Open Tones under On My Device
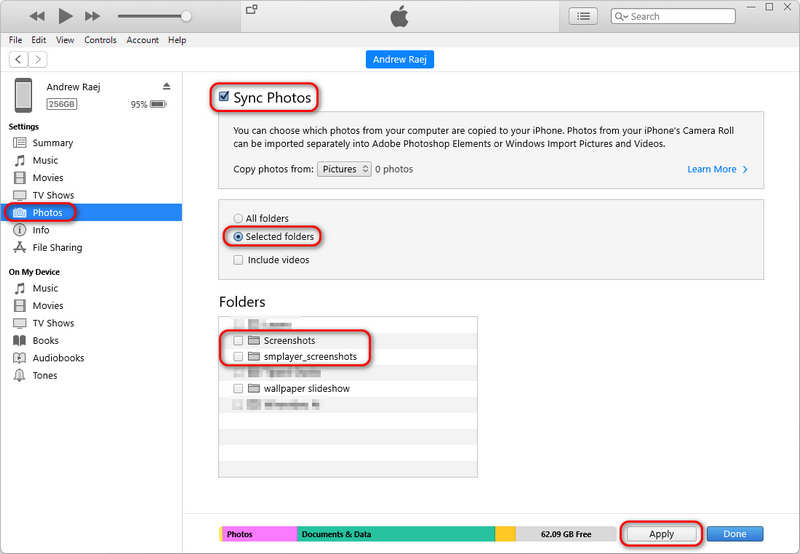Image resolution: width=800 pixels, height=554 pixels. 45,375
